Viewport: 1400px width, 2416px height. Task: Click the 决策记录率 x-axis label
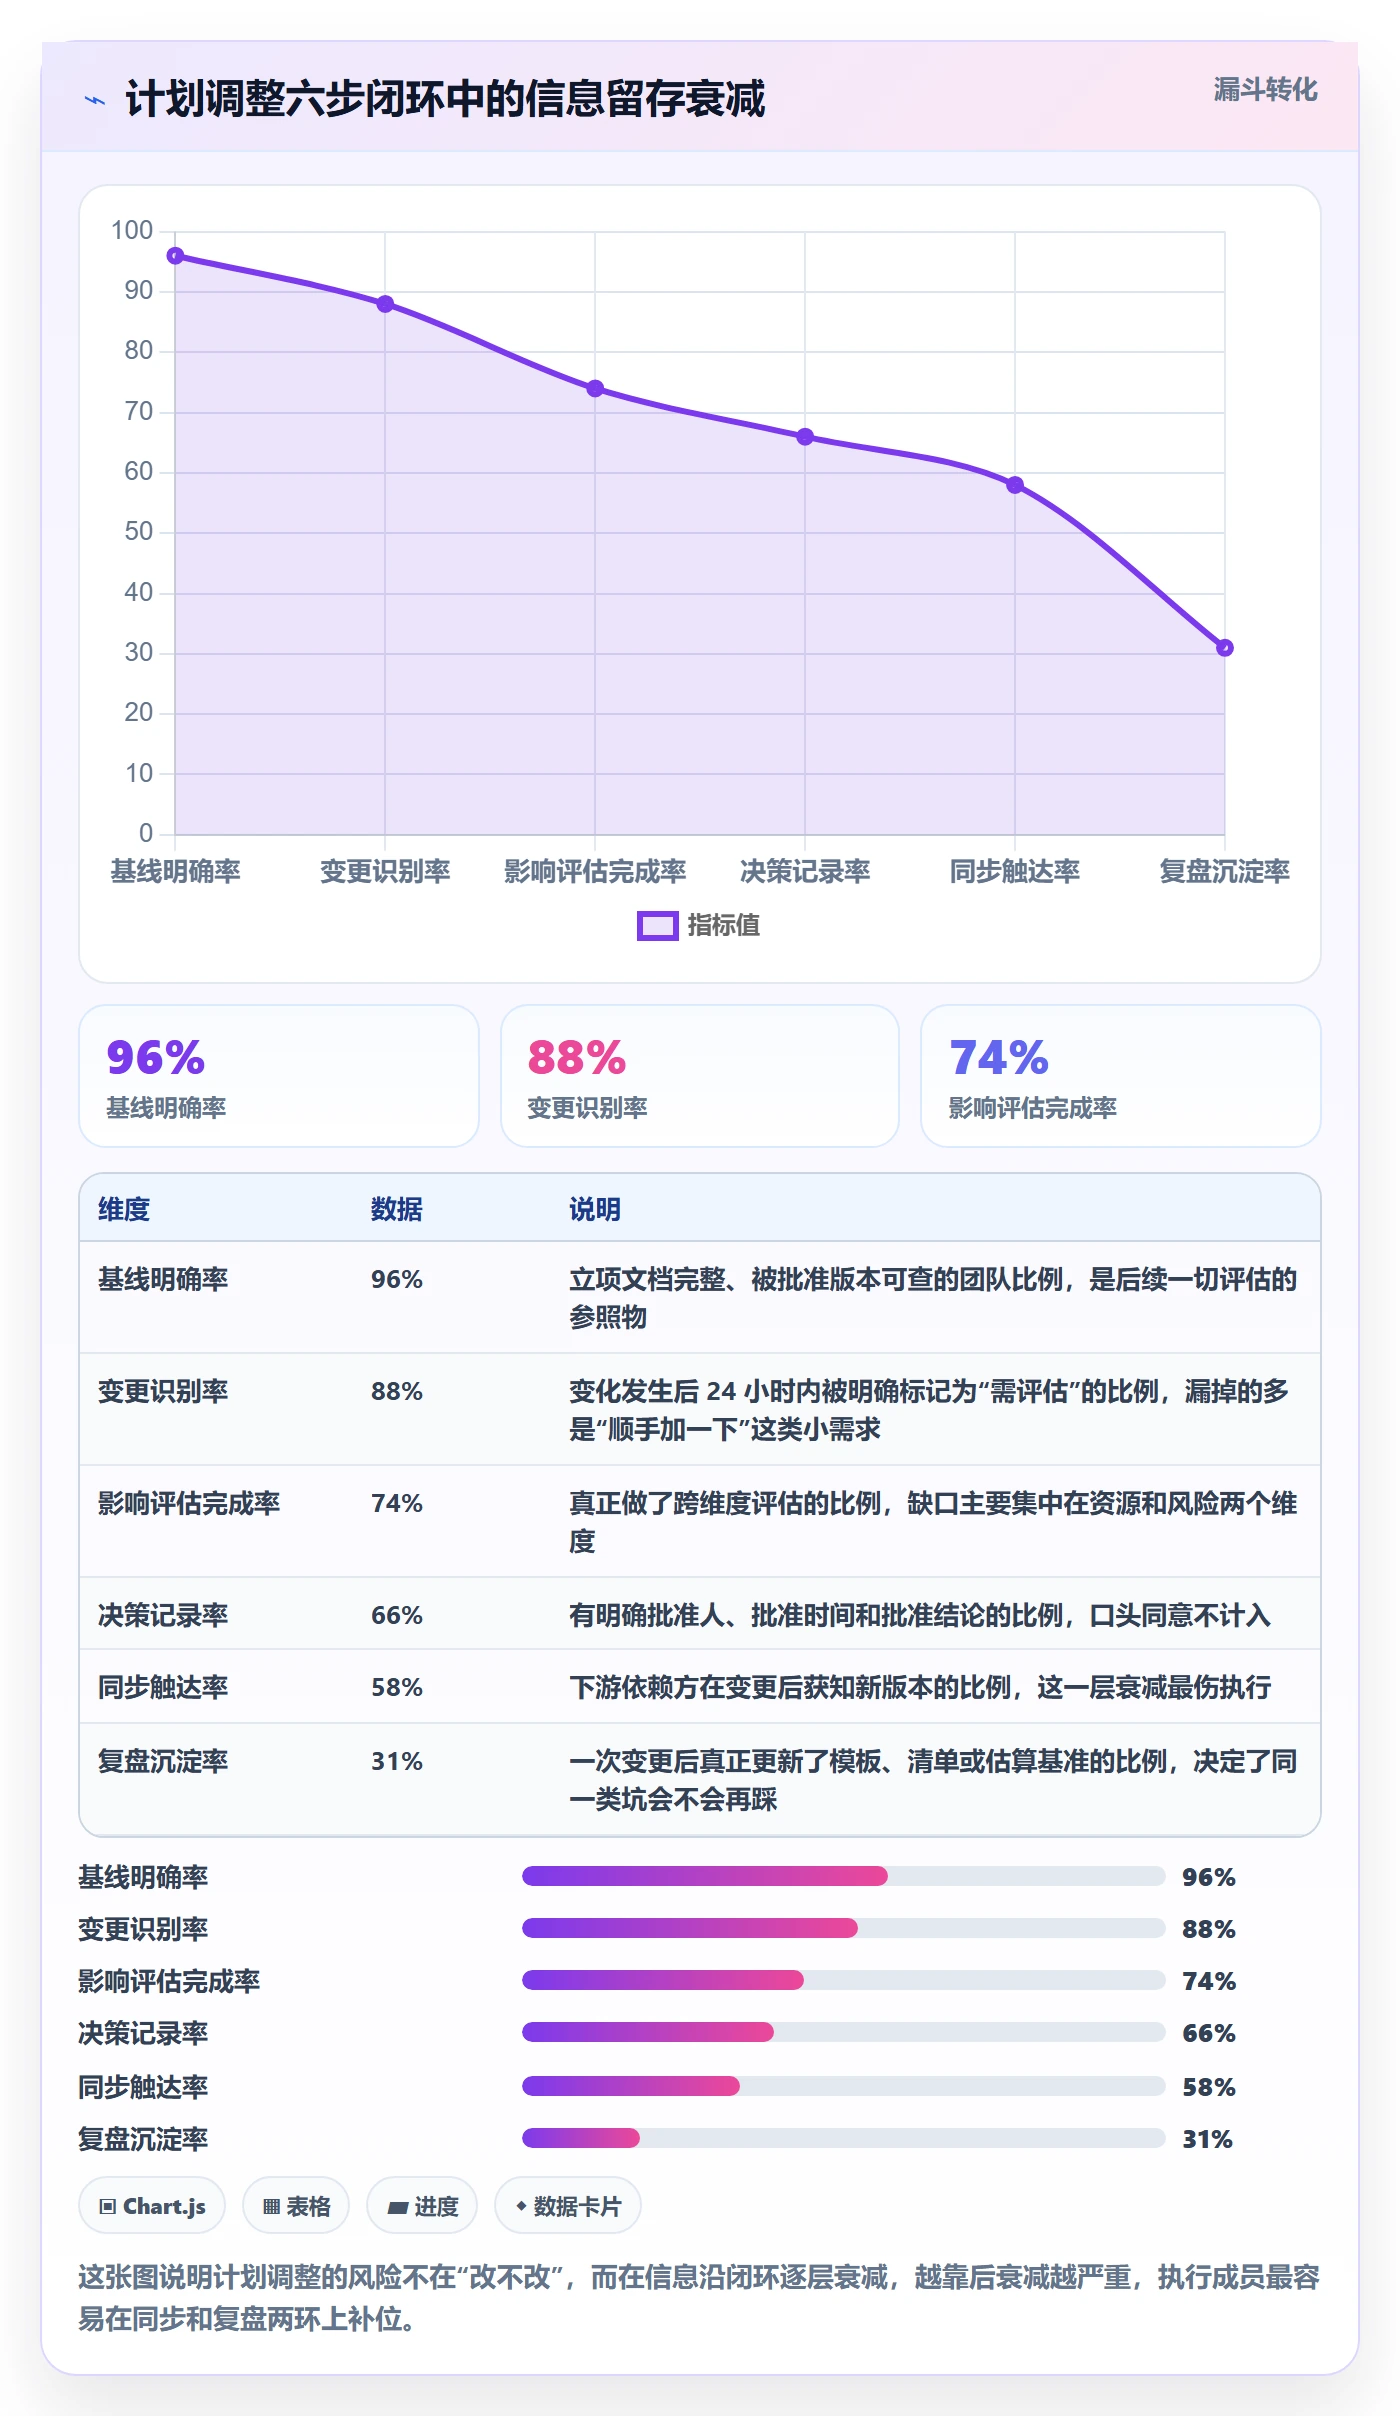click(x=805, y=871)
